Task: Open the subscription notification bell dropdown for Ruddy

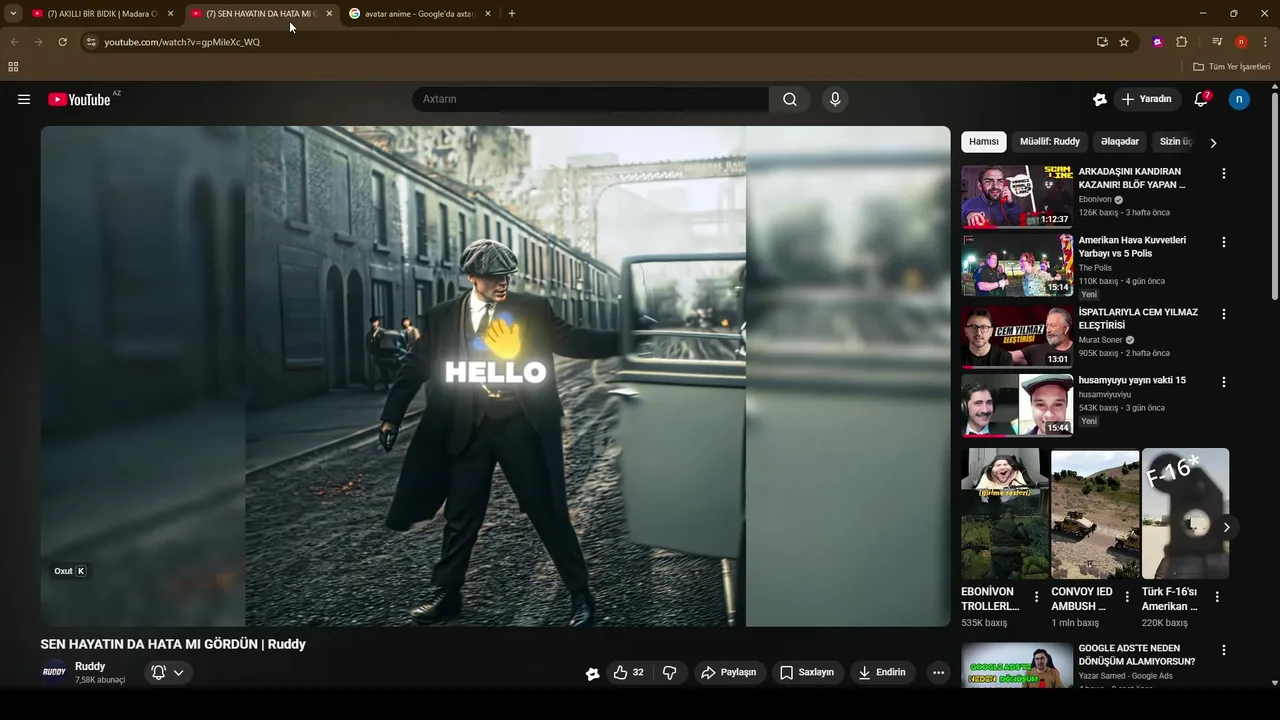Action: 167,672
